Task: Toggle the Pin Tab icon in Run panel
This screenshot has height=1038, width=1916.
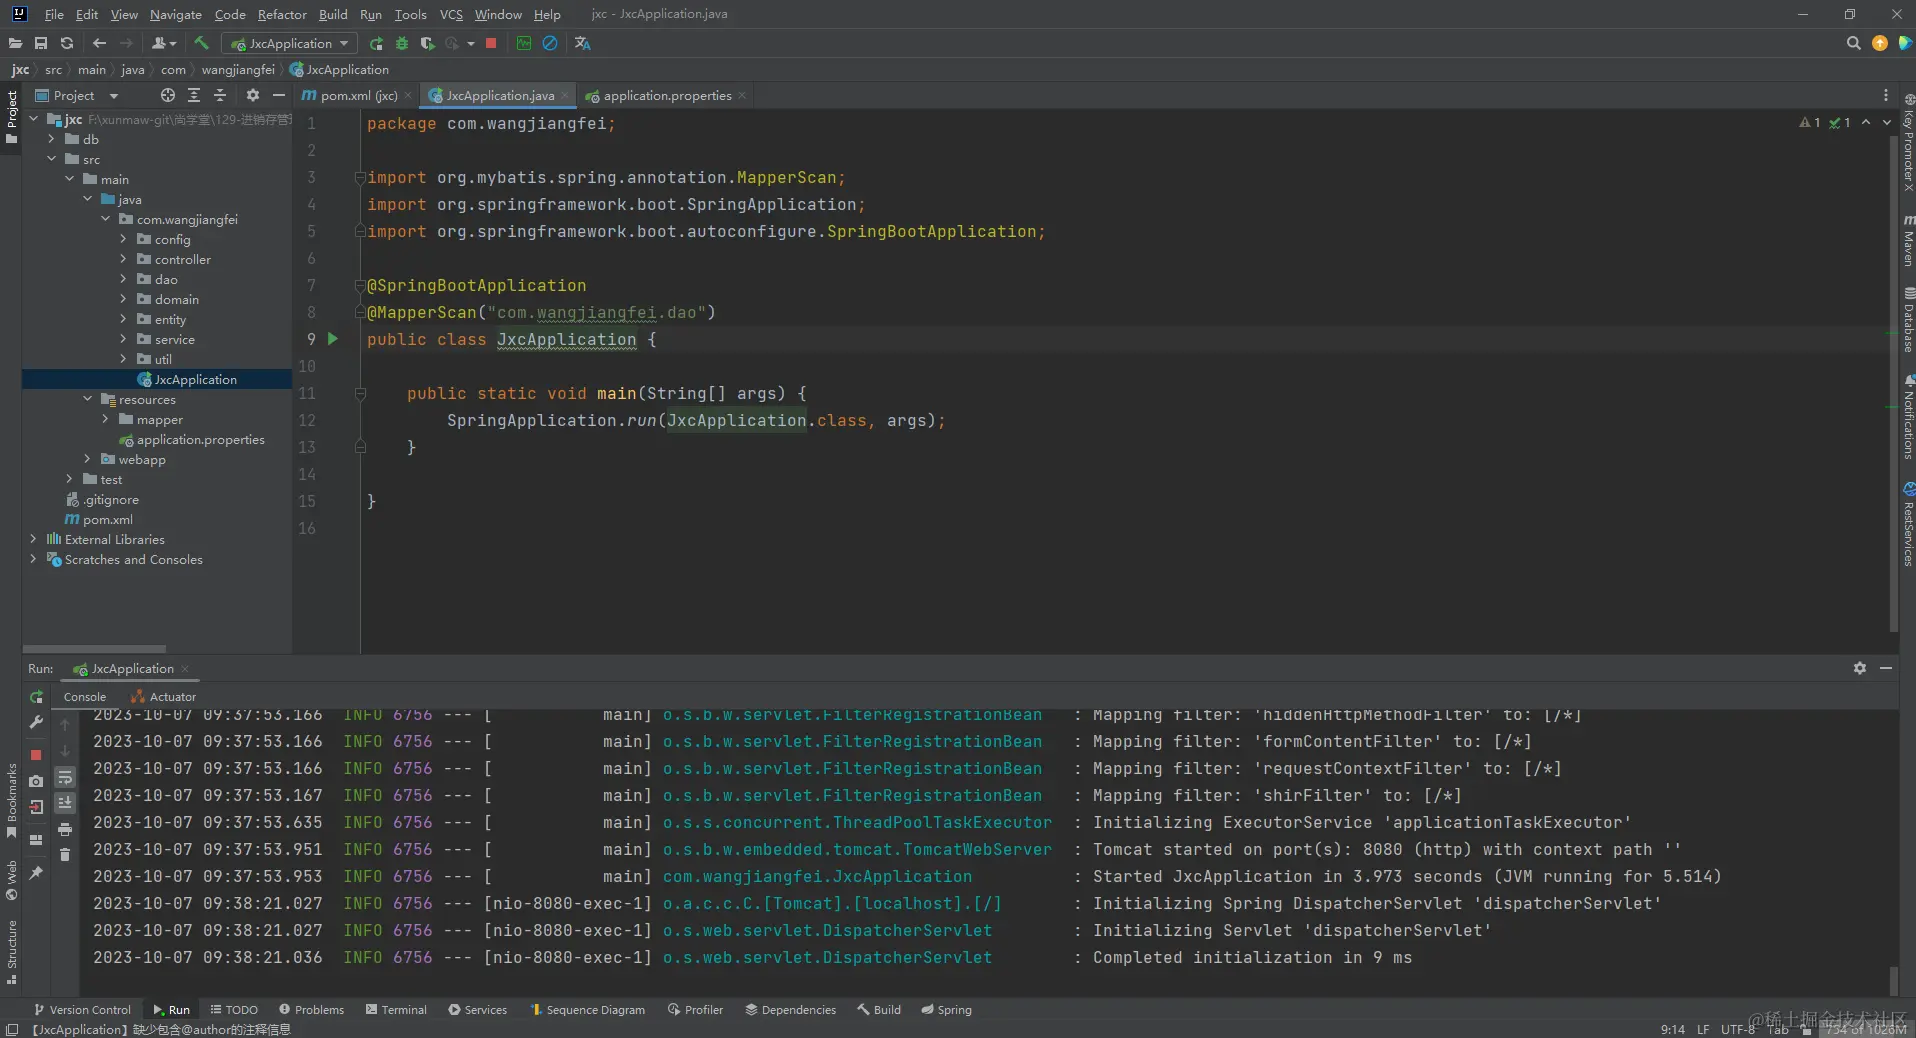Action: [x=36, y=872]
